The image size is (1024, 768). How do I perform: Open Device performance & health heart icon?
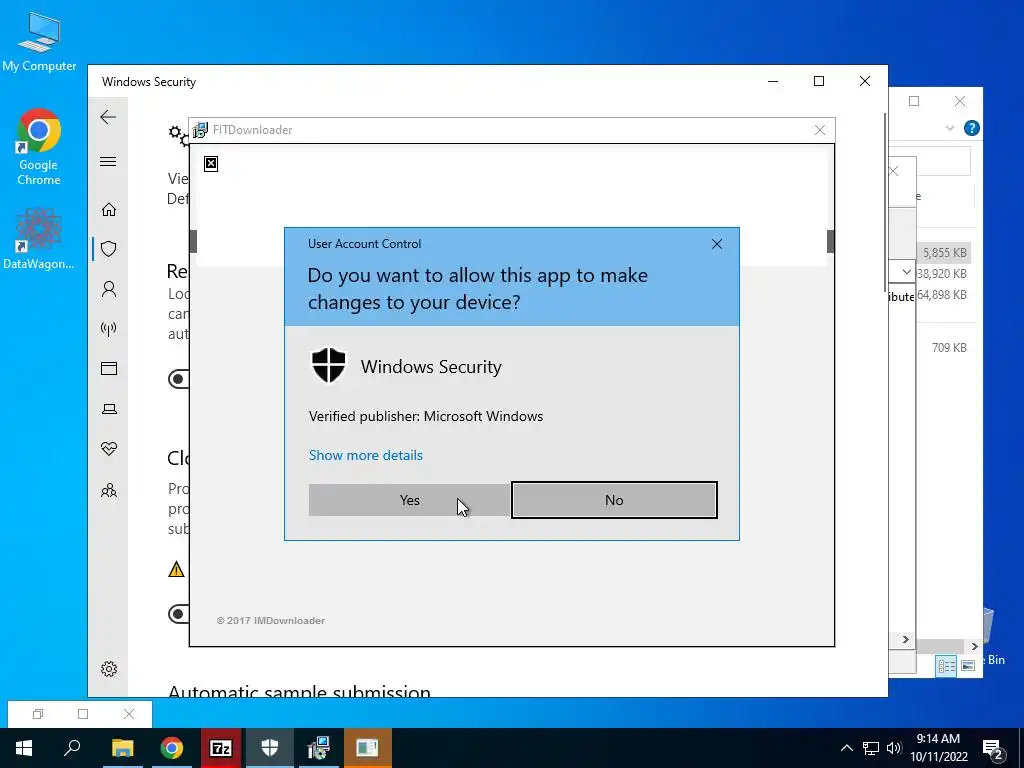[x=109, y=449]
